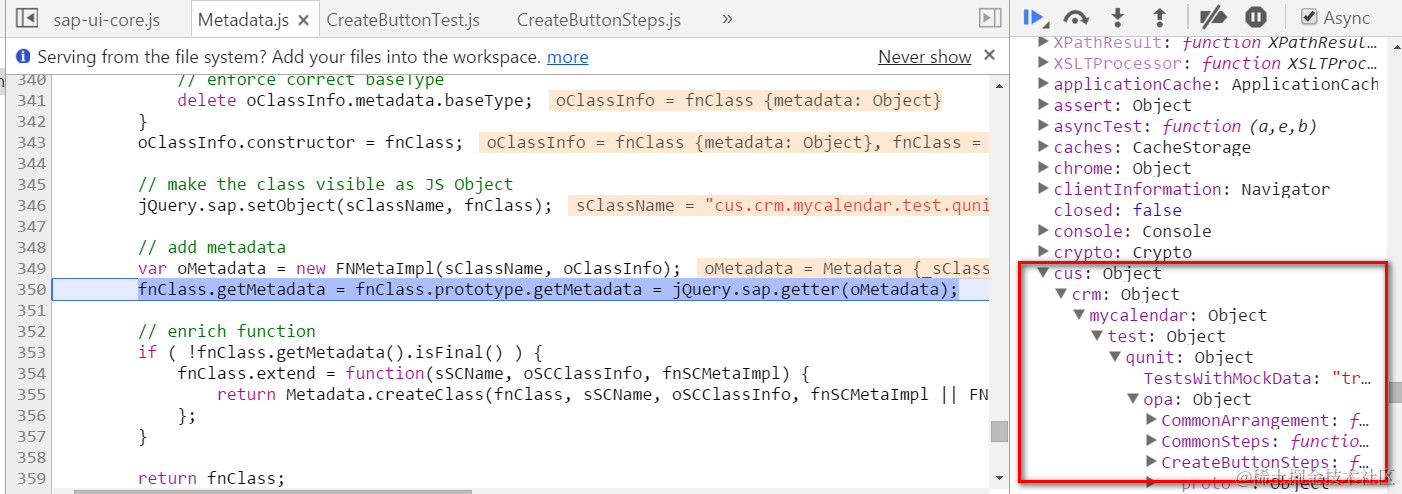This screenshot has width=1402, height=494.
Task: Step out of current function
Action: coord(1160,18)
